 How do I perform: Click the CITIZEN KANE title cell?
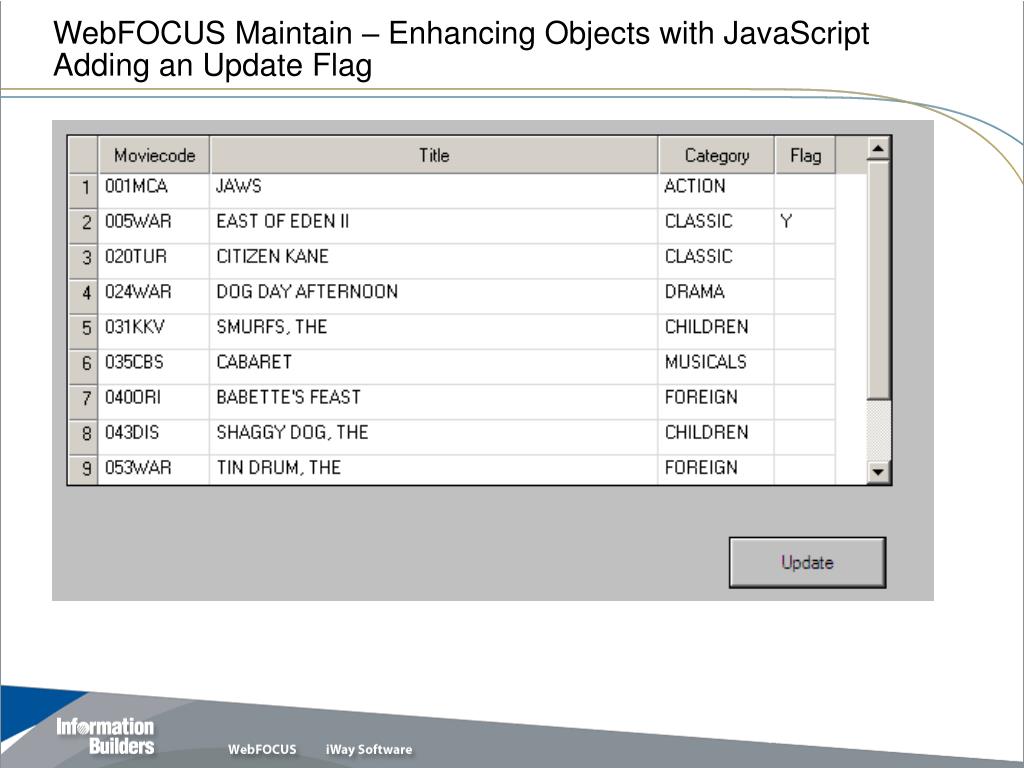pos(434,262)
